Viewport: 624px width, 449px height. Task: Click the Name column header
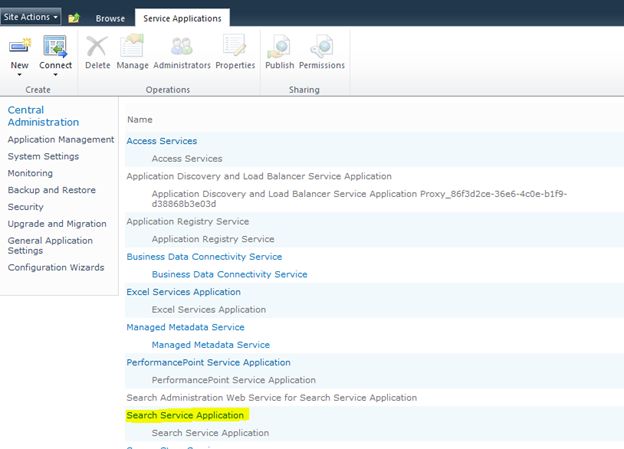pos(139,119)
